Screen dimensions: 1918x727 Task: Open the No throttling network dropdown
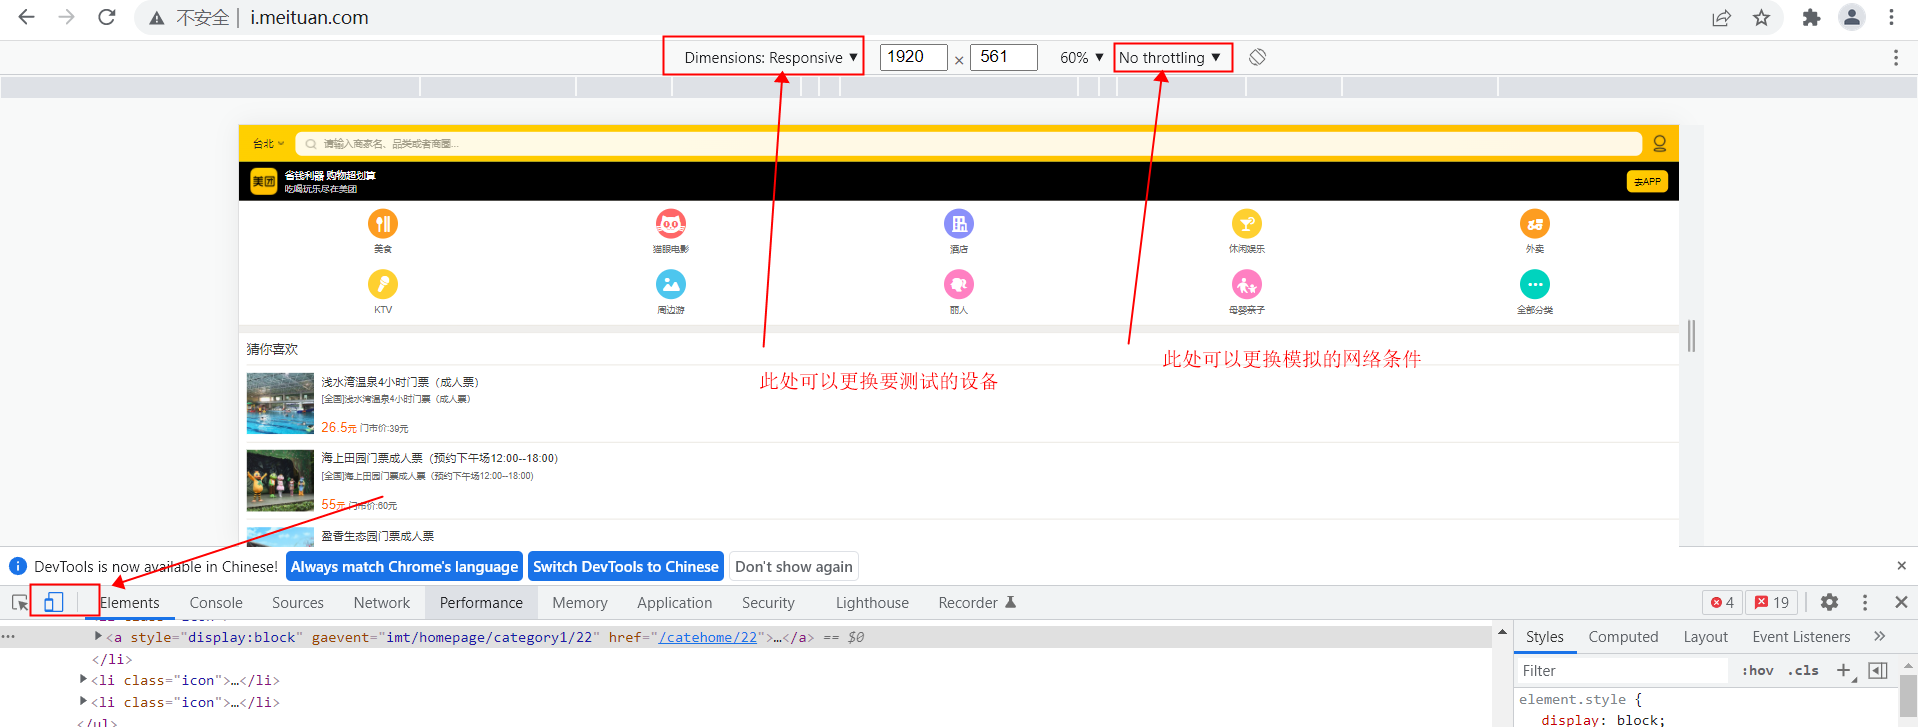[1170, 57]
